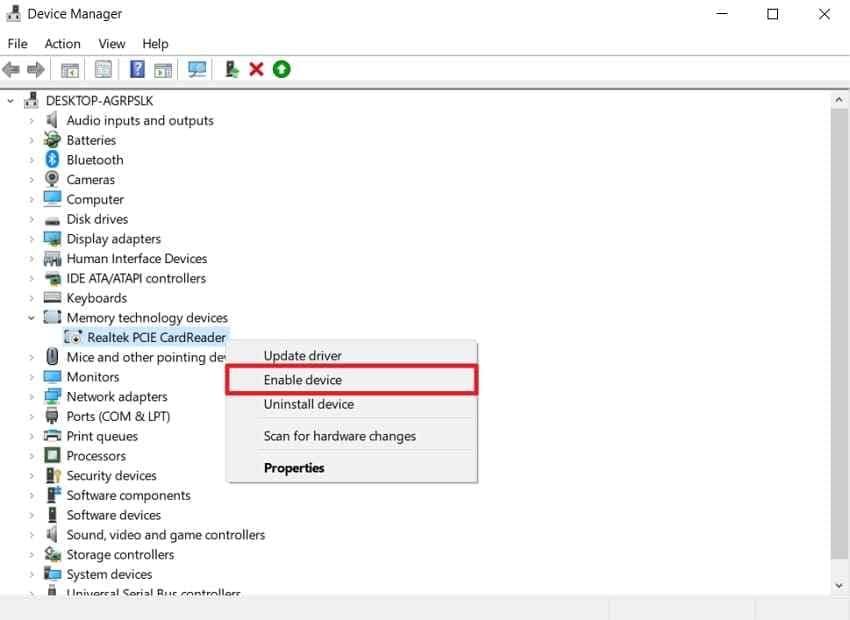Expand the Monitors node arrow
The width and height of the screenshot is (850, 620).
31,377
